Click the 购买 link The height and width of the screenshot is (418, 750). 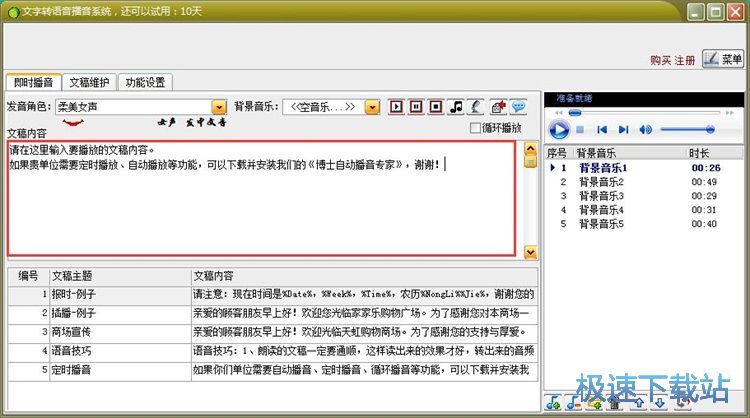[661, 60]
